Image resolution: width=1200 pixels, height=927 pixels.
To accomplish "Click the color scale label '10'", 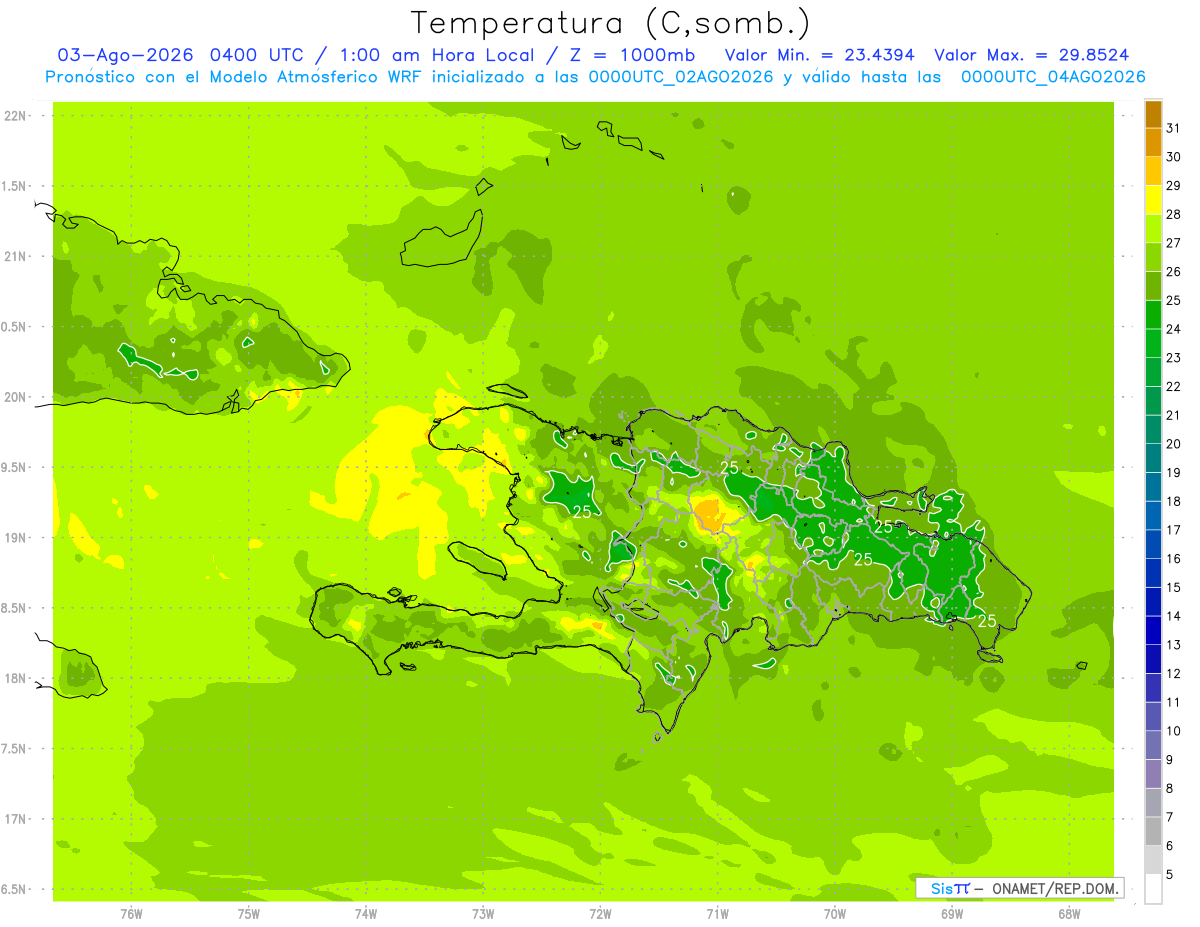I will coord(1173,731).
